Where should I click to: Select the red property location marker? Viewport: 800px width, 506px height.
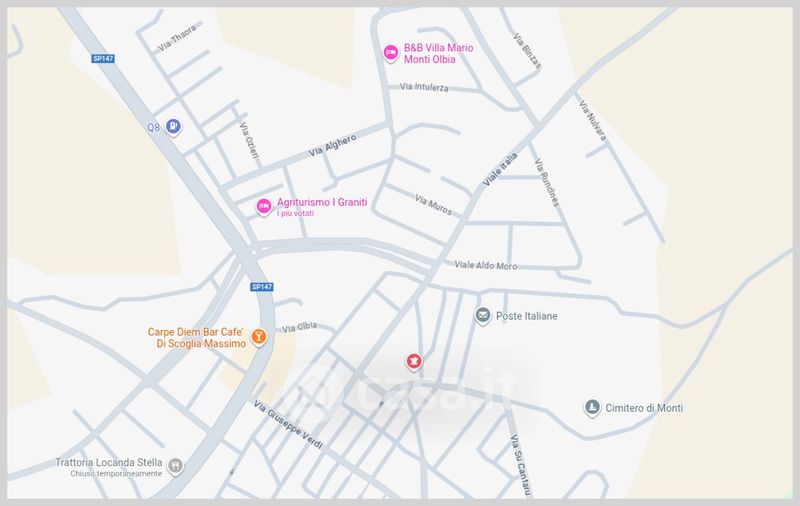(x=414, y=362)
